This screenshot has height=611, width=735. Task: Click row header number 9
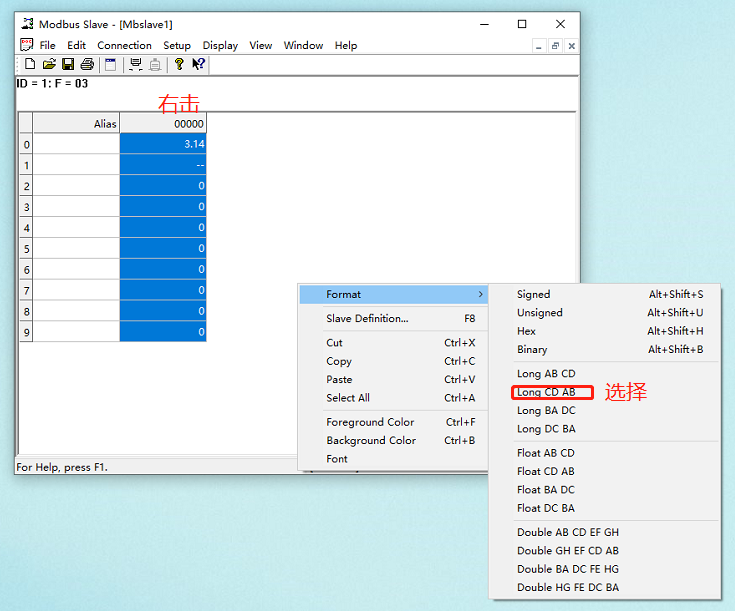(26, 332)
